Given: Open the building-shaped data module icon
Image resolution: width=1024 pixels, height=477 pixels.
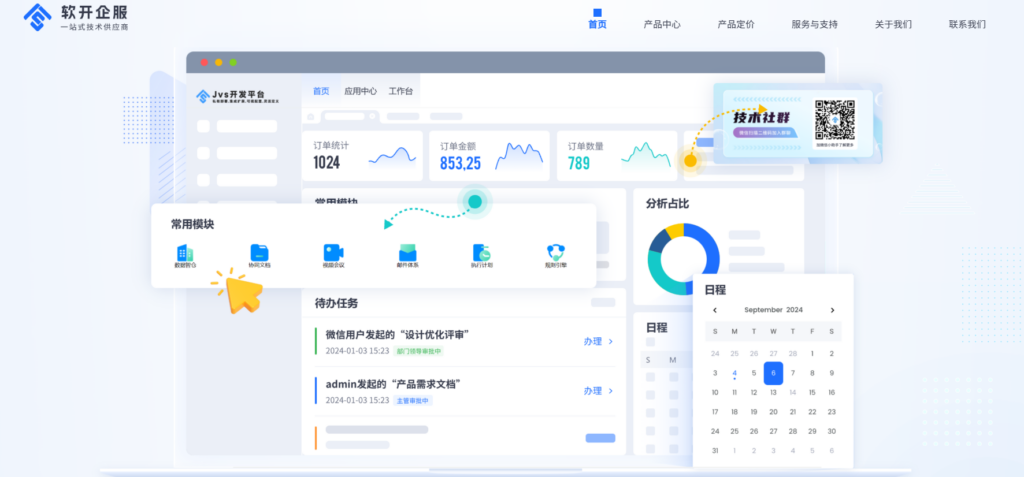Looking at the screenshot, I should (x=185, y=253).
